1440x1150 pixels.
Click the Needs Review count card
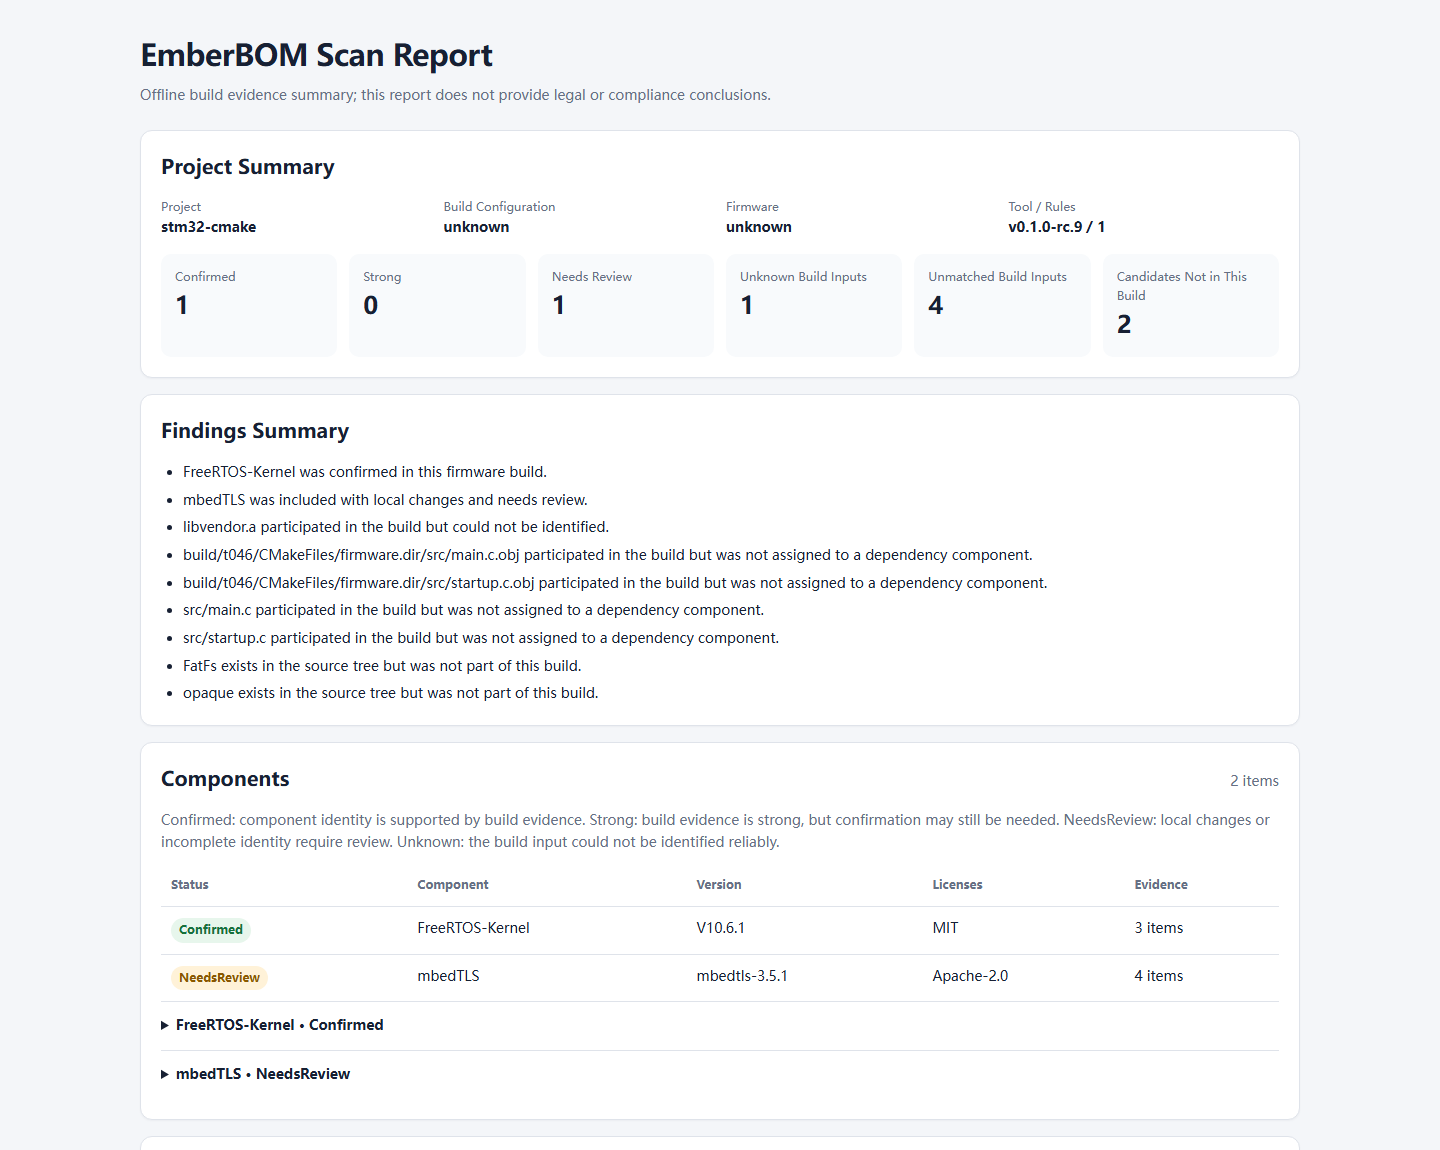pyautogui.click(x=626, y=305)
